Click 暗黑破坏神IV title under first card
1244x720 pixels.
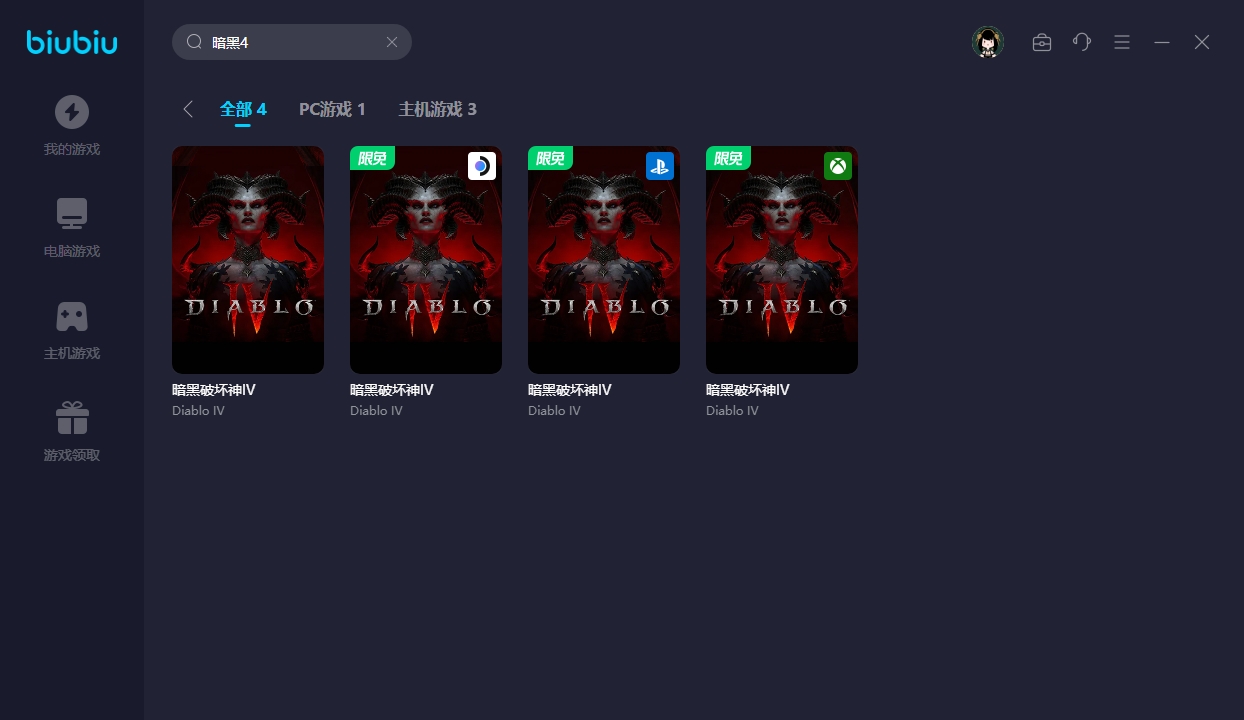214,390
